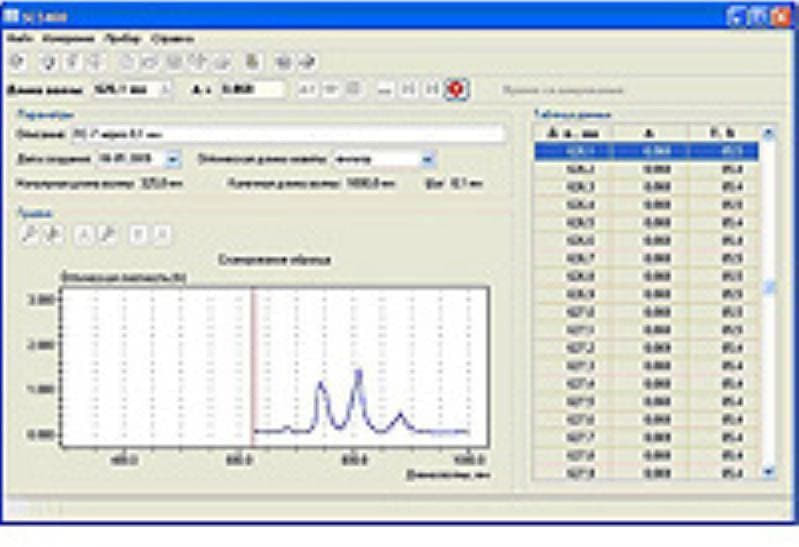Click the arrow icon ending the main toolbar
Screen dimensions: 799x547
[307, 62]
